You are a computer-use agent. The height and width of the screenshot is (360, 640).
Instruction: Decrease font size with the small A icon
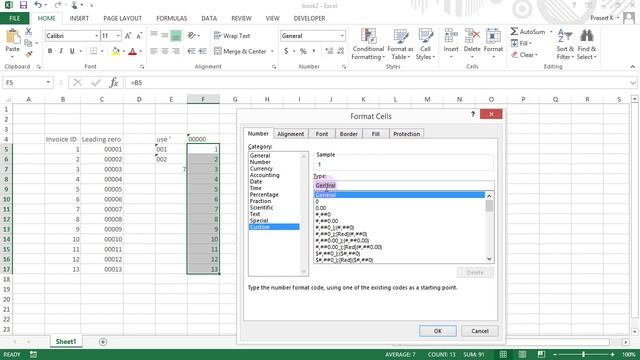[x=139, y=36]
